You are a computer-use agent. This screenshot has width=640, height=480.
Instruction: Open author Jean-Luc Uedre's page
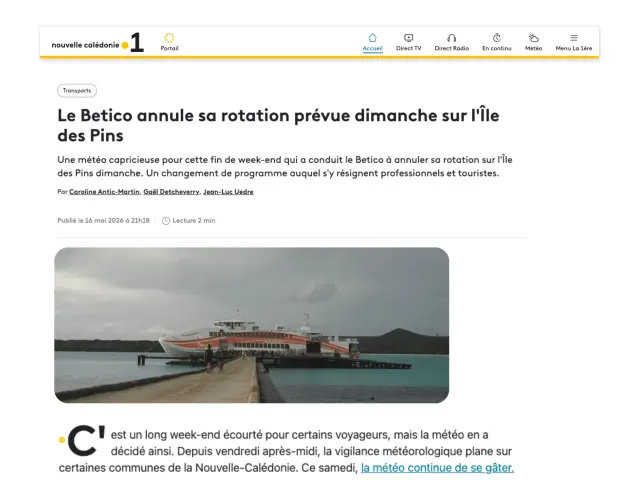click(228, 192)
